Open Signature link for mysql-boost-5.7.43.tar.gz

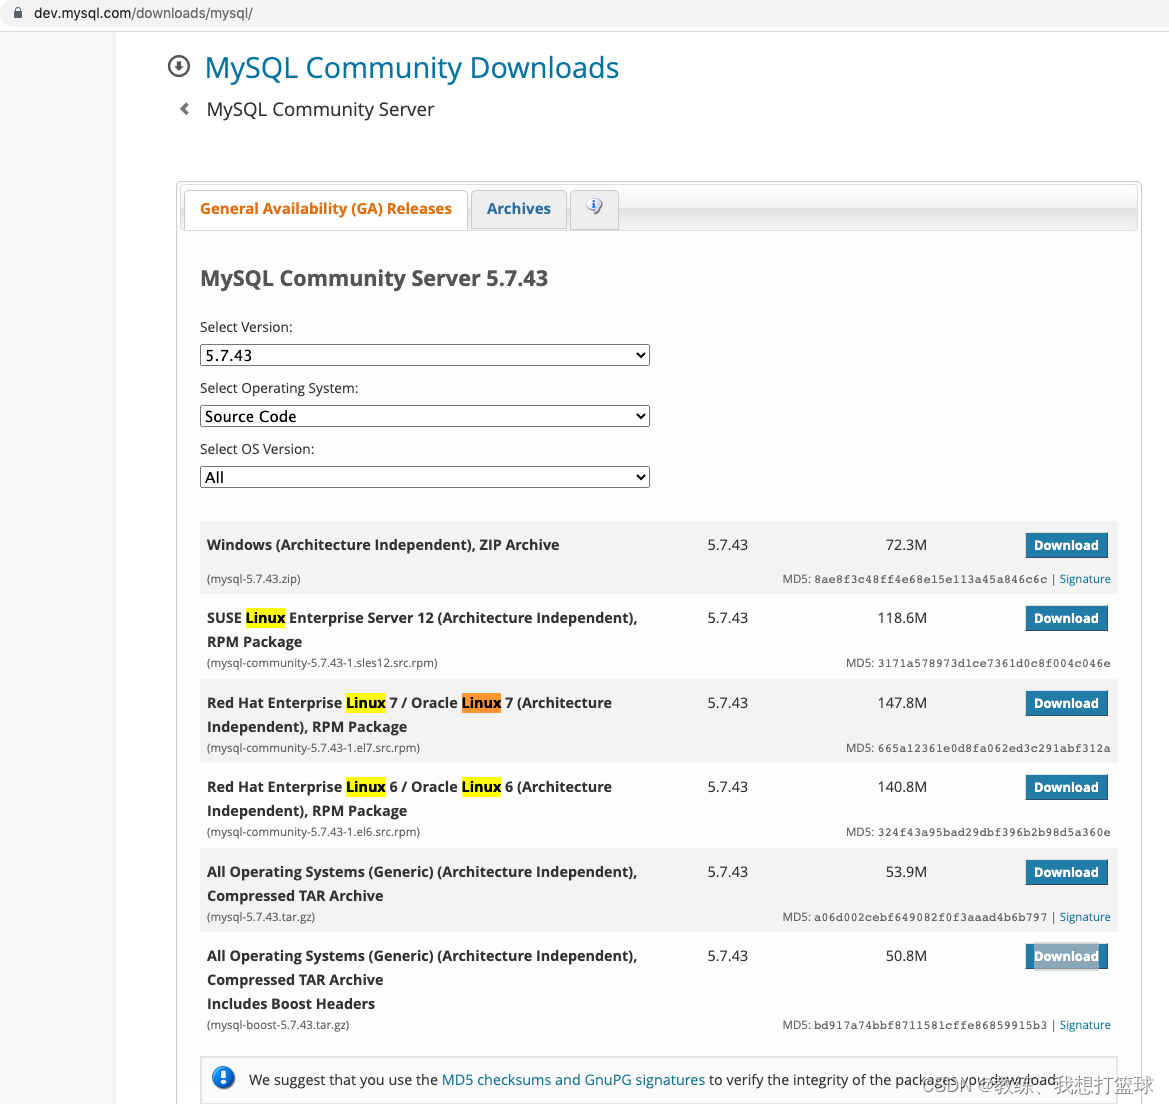(1085, 1025)
